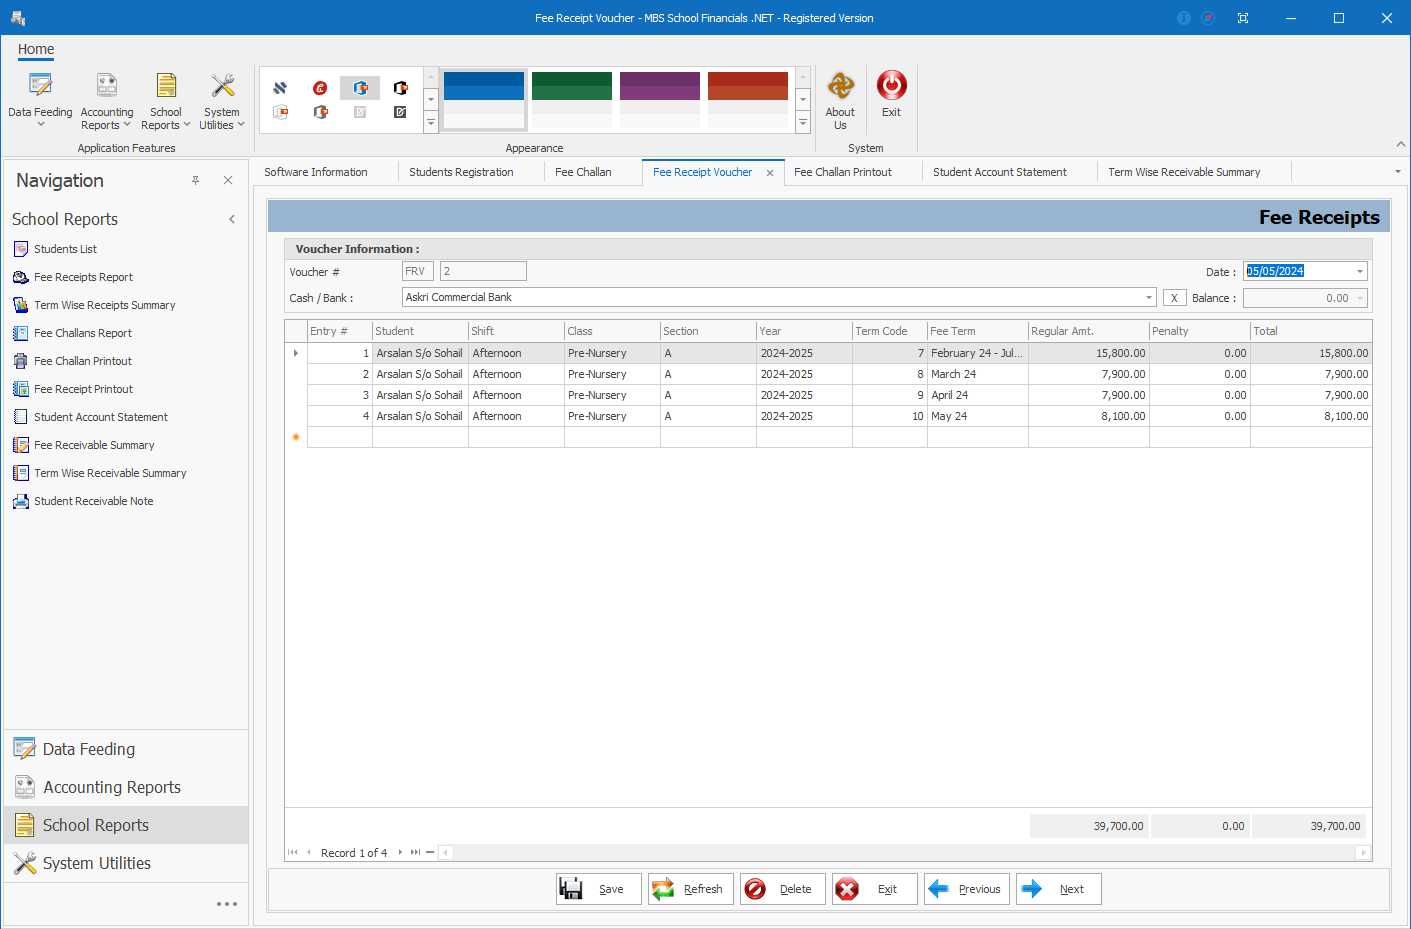Apply the purple color theme swatch

(x=660, y=99)
